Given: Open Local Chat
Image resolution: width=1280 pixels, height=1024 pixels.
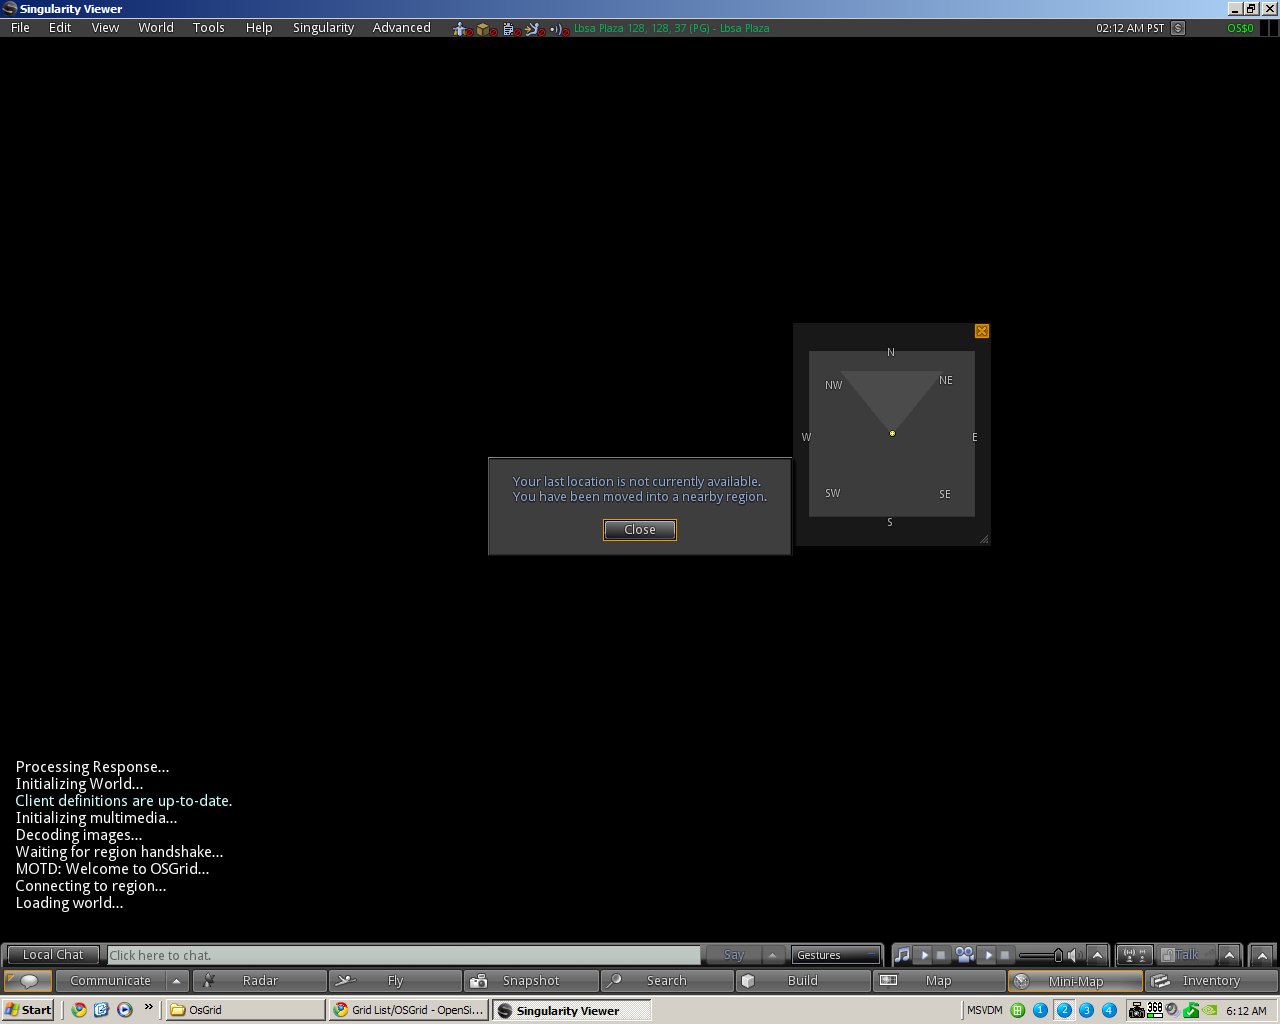Looking at the screenshot, I should point(52,954).
